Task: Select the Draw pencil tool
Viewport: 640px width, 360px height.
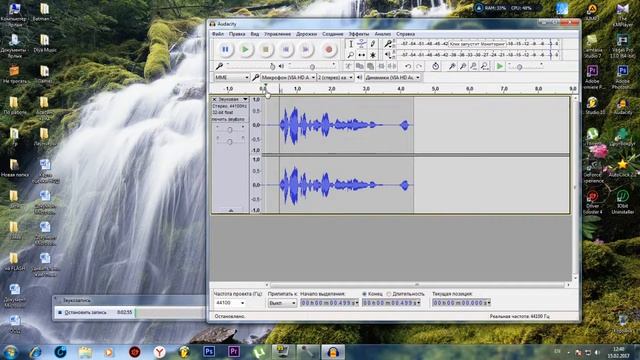Action: [373, 44]
